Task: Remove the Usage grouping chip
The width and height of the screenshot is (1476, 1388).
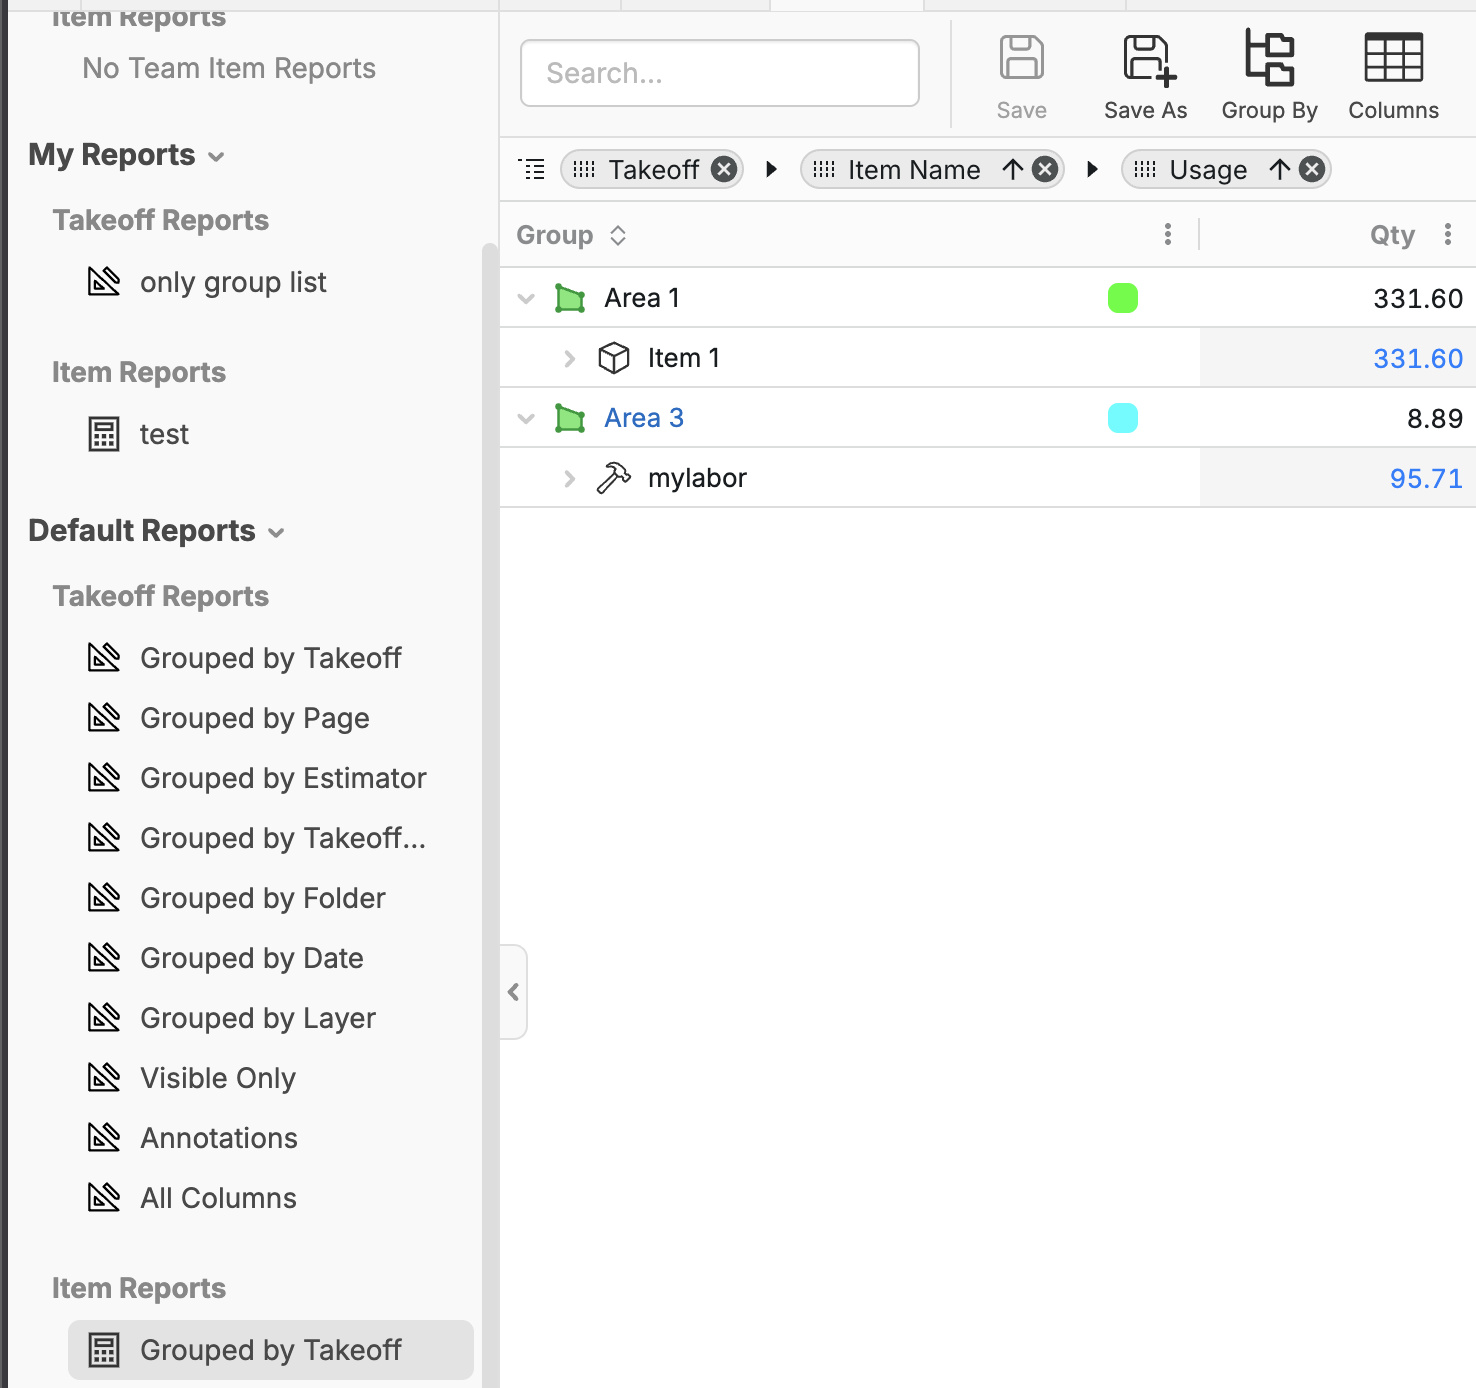Action: (x=1312, y=170)
